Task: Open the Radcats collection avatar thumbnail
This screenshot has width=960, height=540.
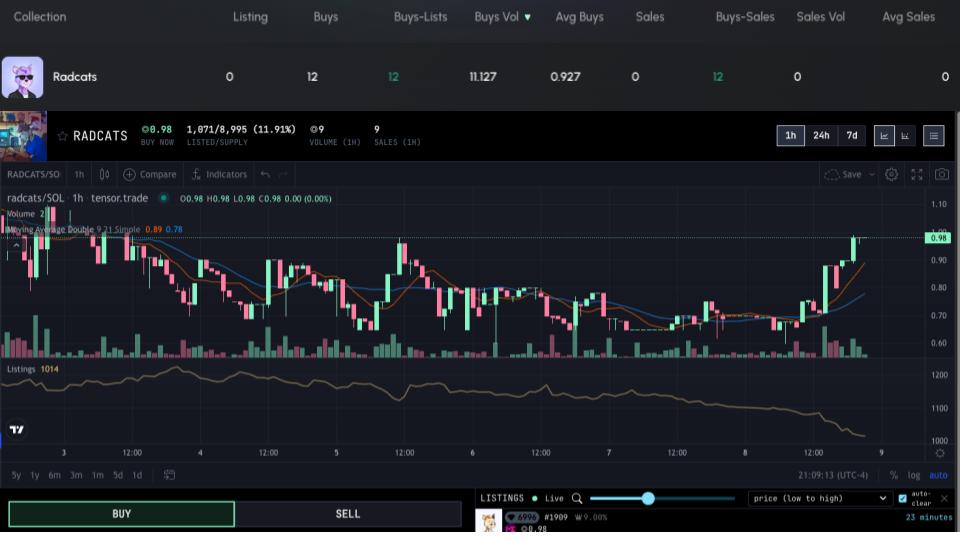Action: pos(23,78)
